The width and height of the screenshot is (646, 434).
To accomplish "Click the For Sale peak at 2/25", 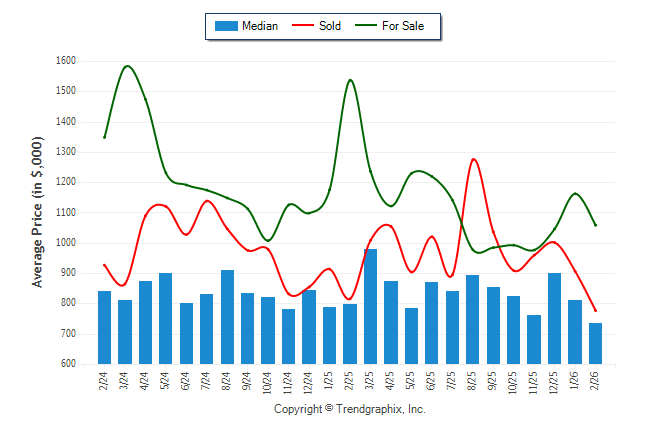I will [x=350, y=80].
